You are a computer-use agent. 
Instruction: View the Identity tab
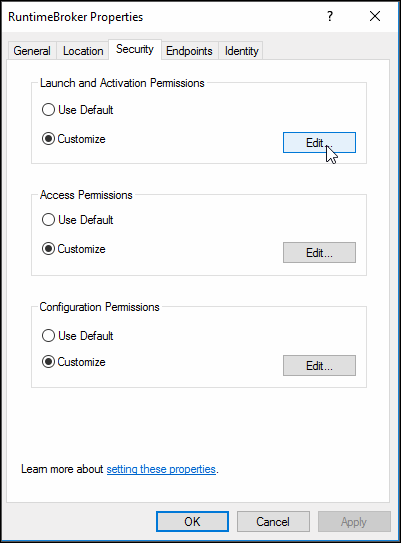241,51
